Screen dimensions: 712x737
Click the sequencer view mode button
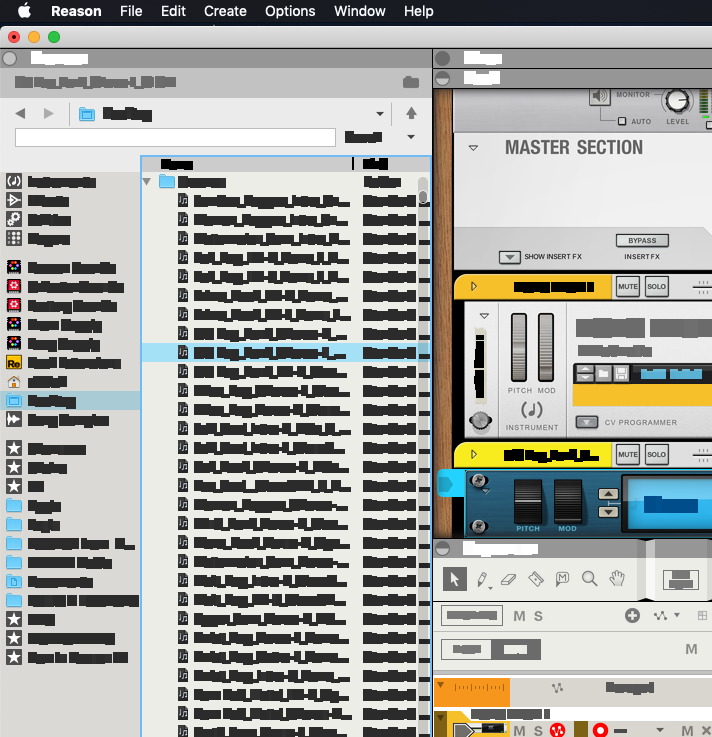click(681, 580)
